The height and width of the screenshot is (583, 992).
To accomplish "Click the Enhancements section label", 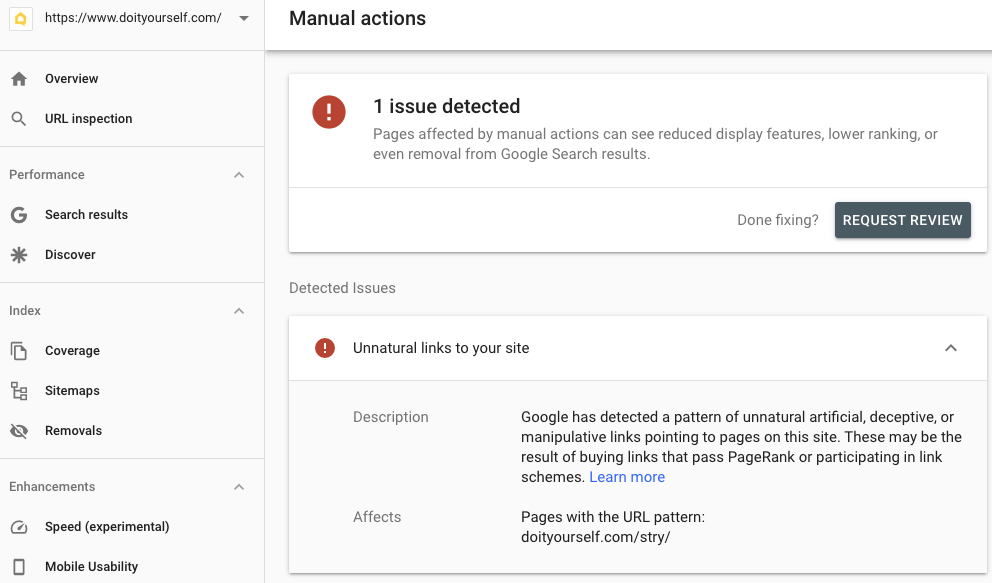I will coord(52,487).
